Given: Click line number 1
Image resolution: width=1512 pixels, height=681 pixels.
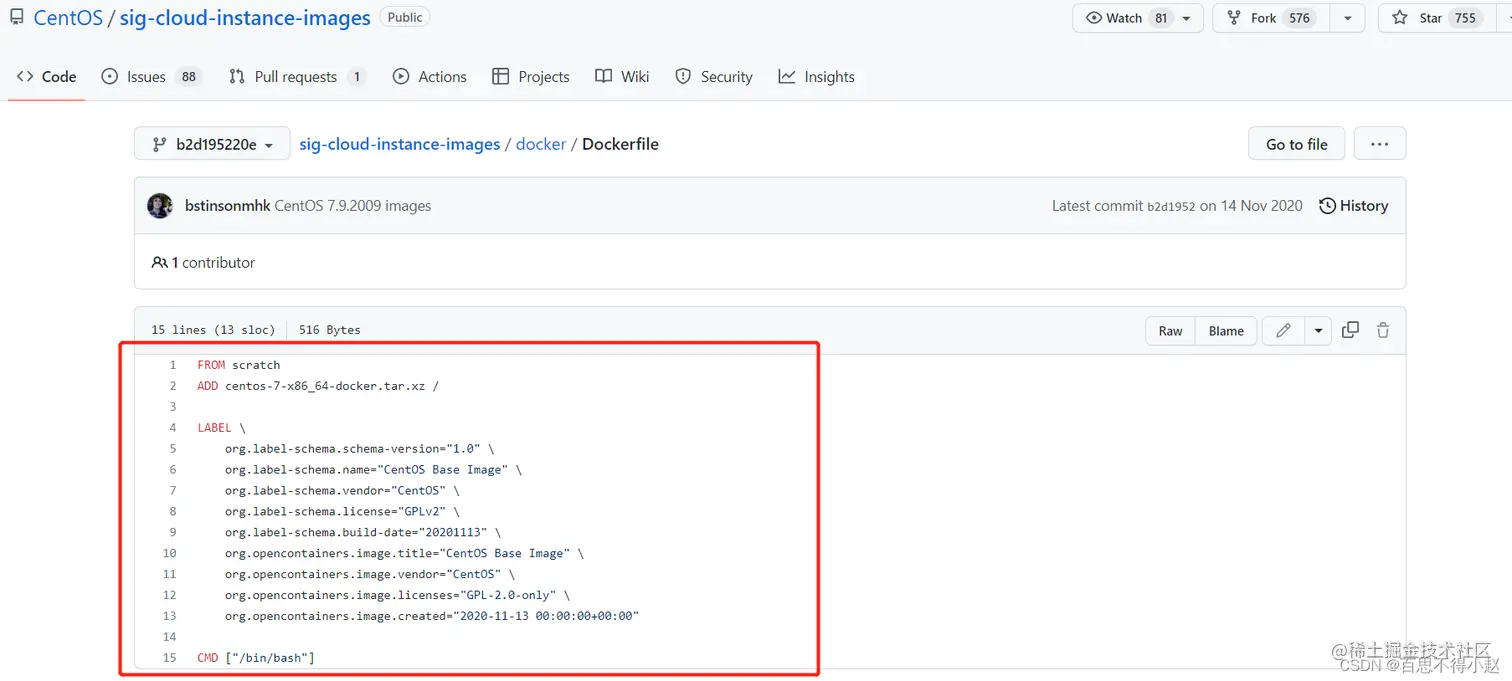Looking at the screenshot, I should point(172,365).
